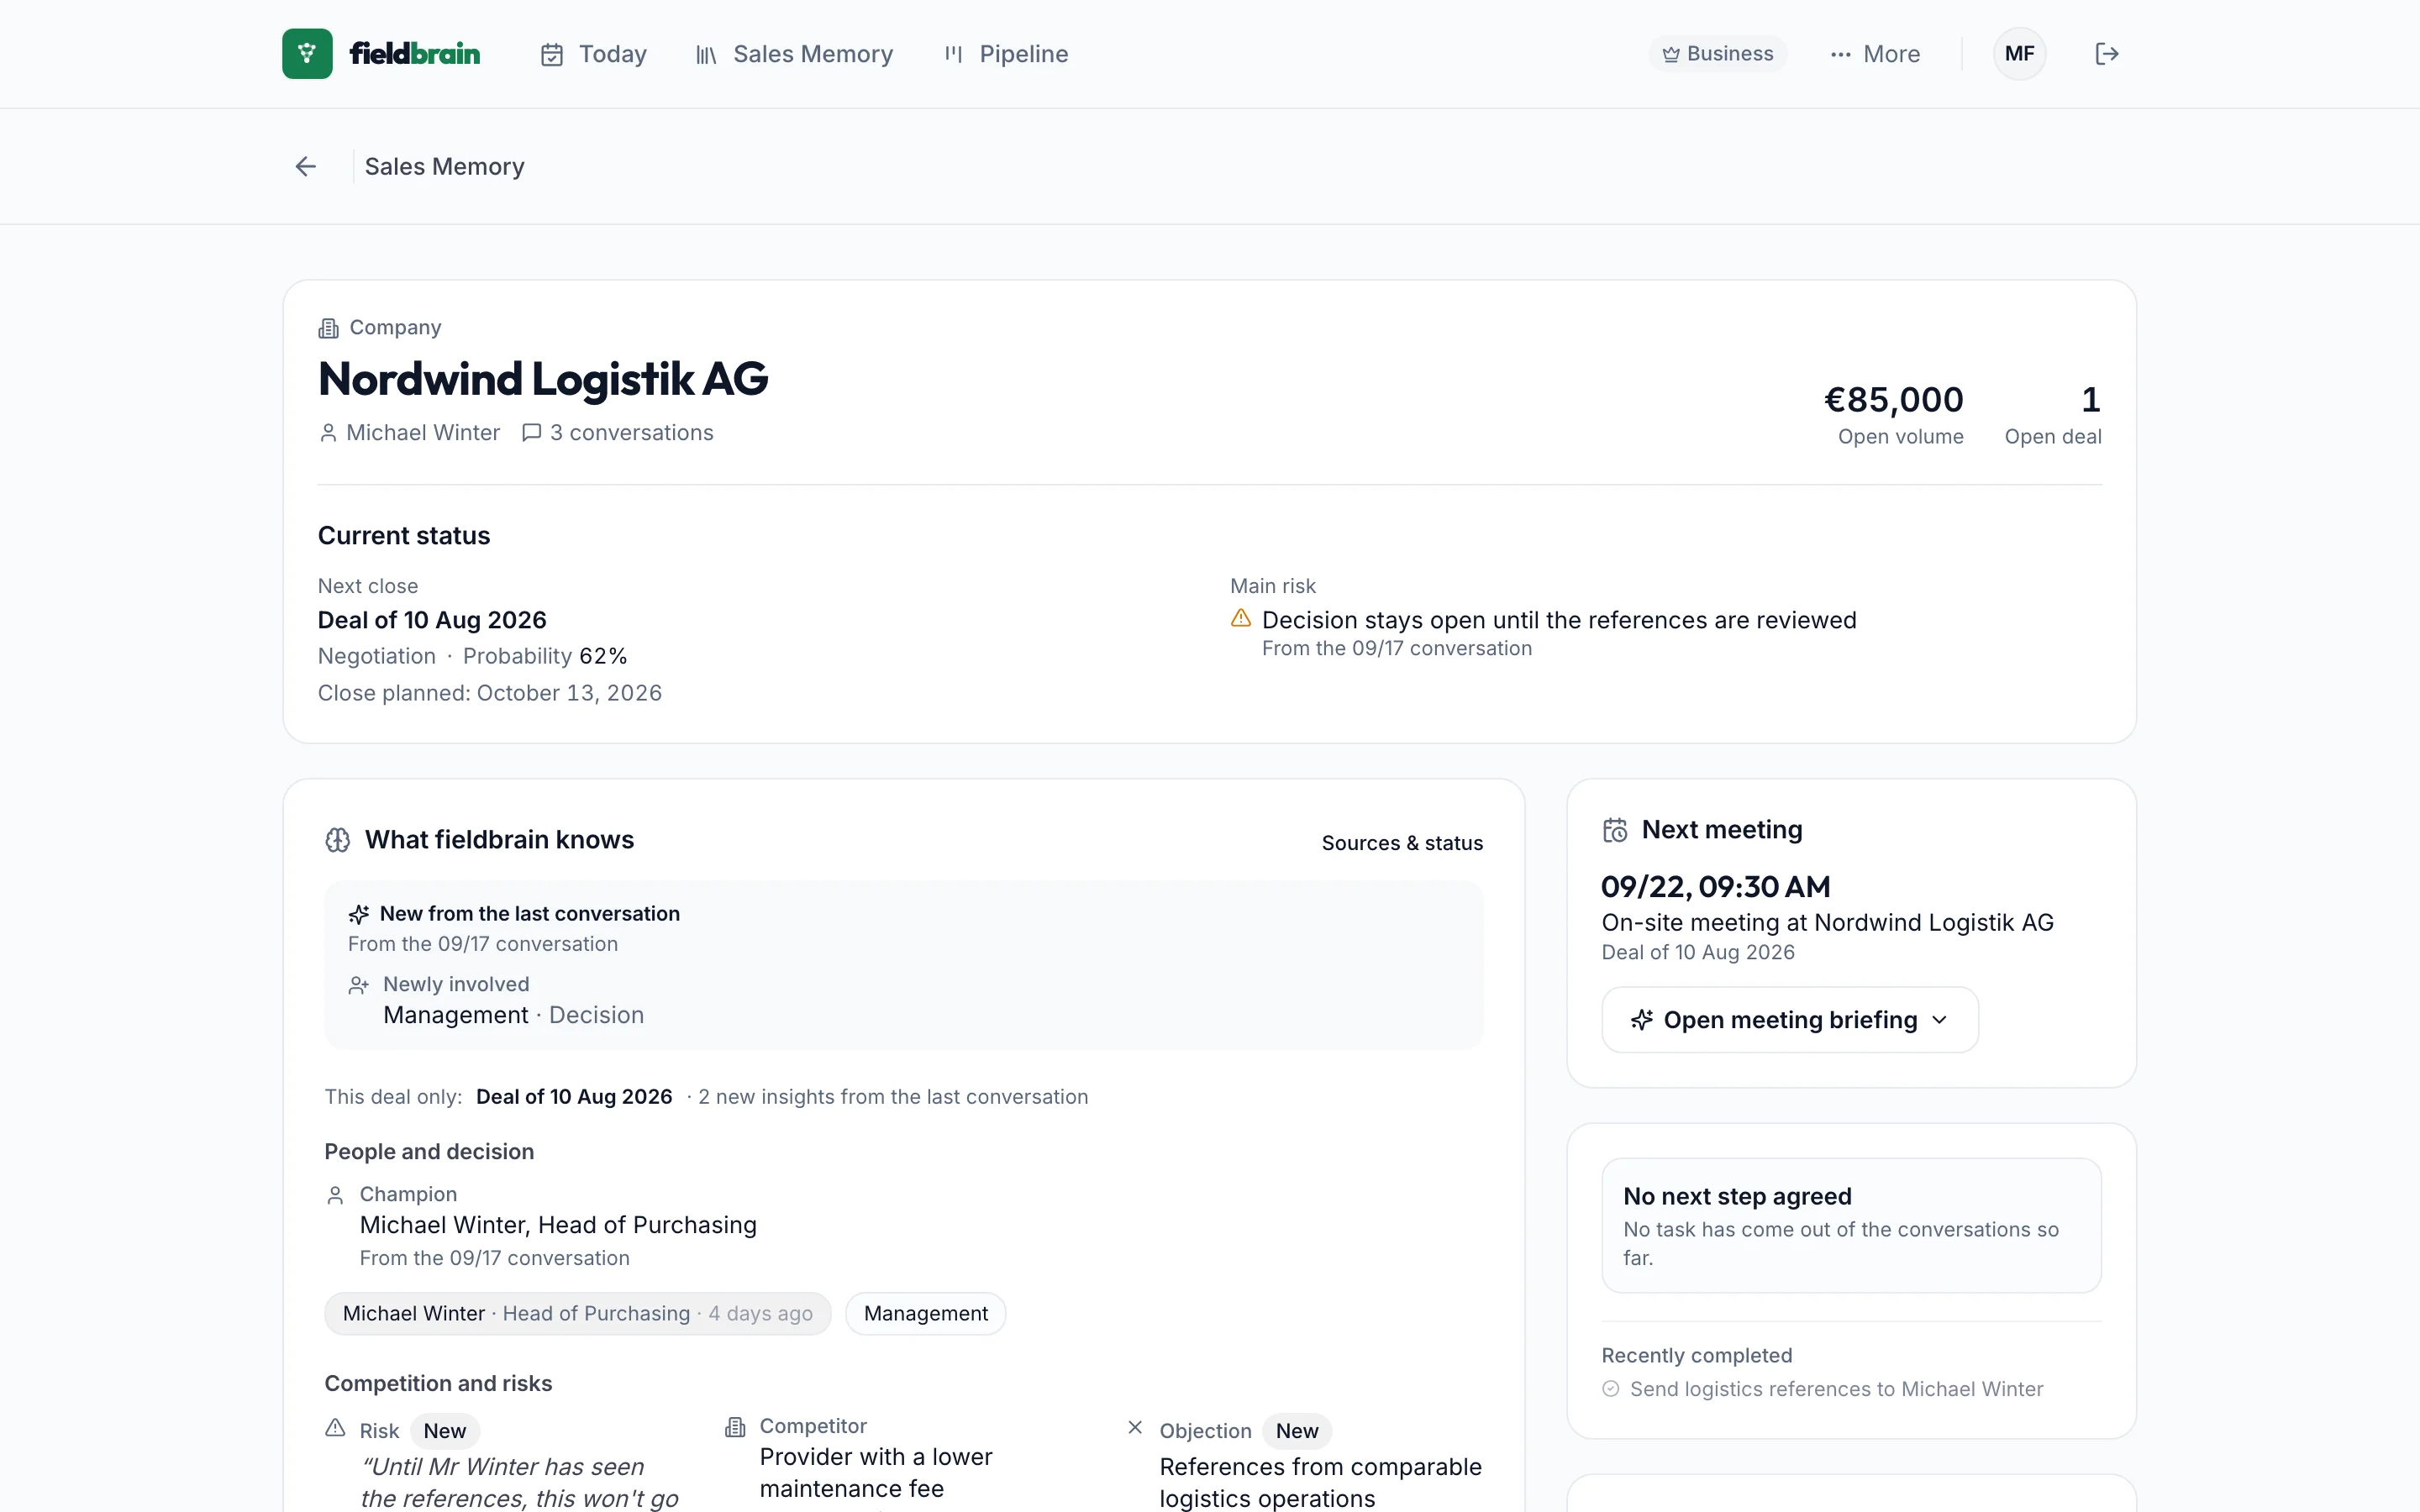Image resolution: width=2420 pixels, height=1512 pixels.
Task: Click the person icon next to Michael Winter
Action: coord(328,432)
